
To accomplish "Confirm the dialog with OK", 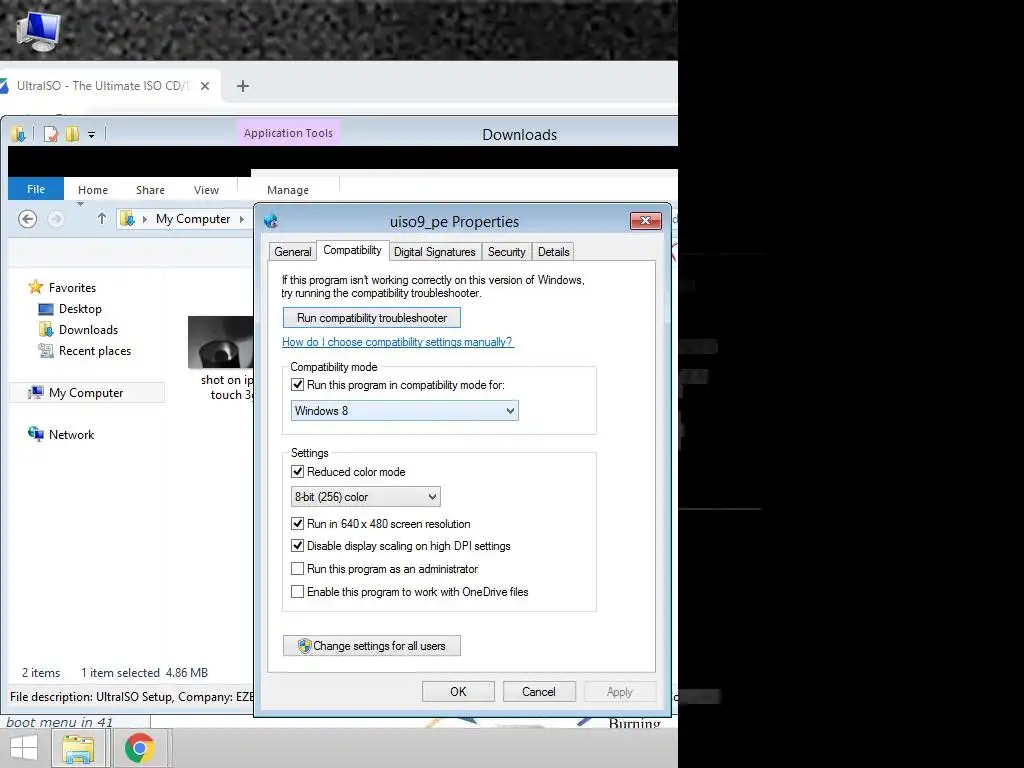I will (458, 692).
